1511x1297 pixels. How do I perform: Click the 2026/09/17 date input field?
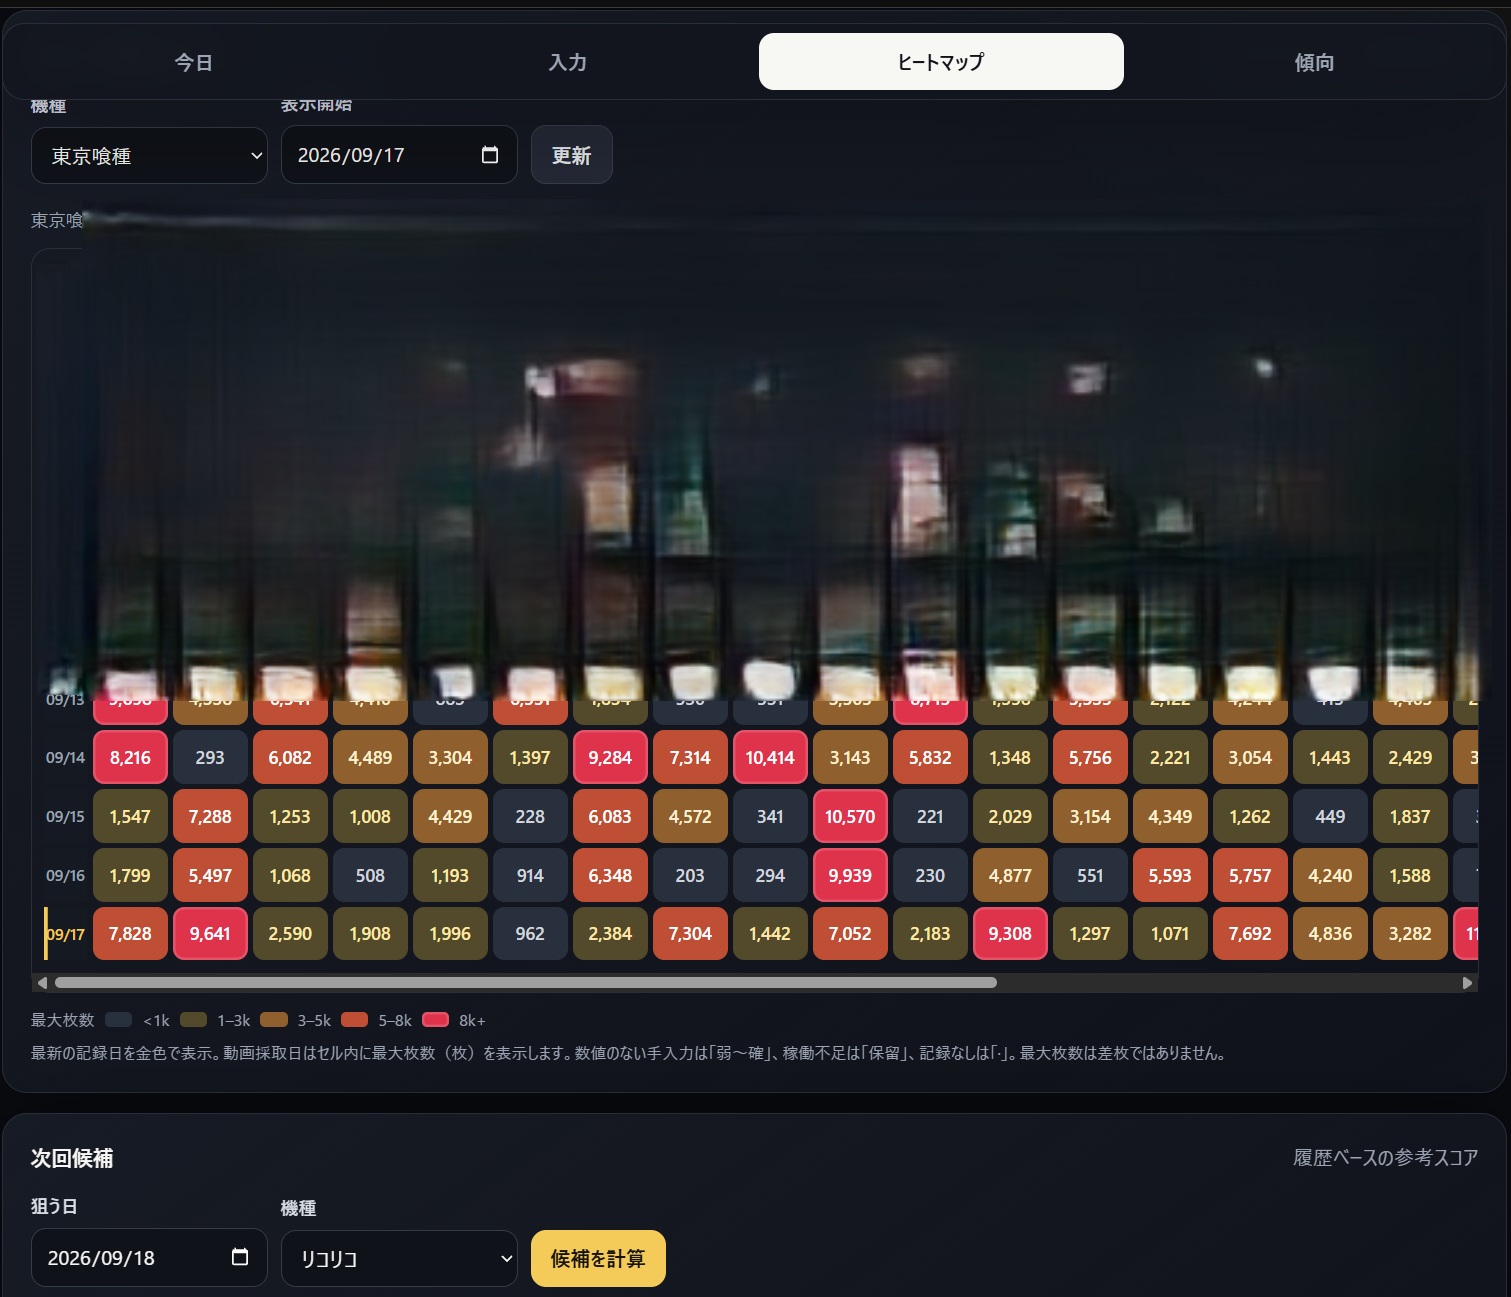pyautogui.click(x=399, y=155)
